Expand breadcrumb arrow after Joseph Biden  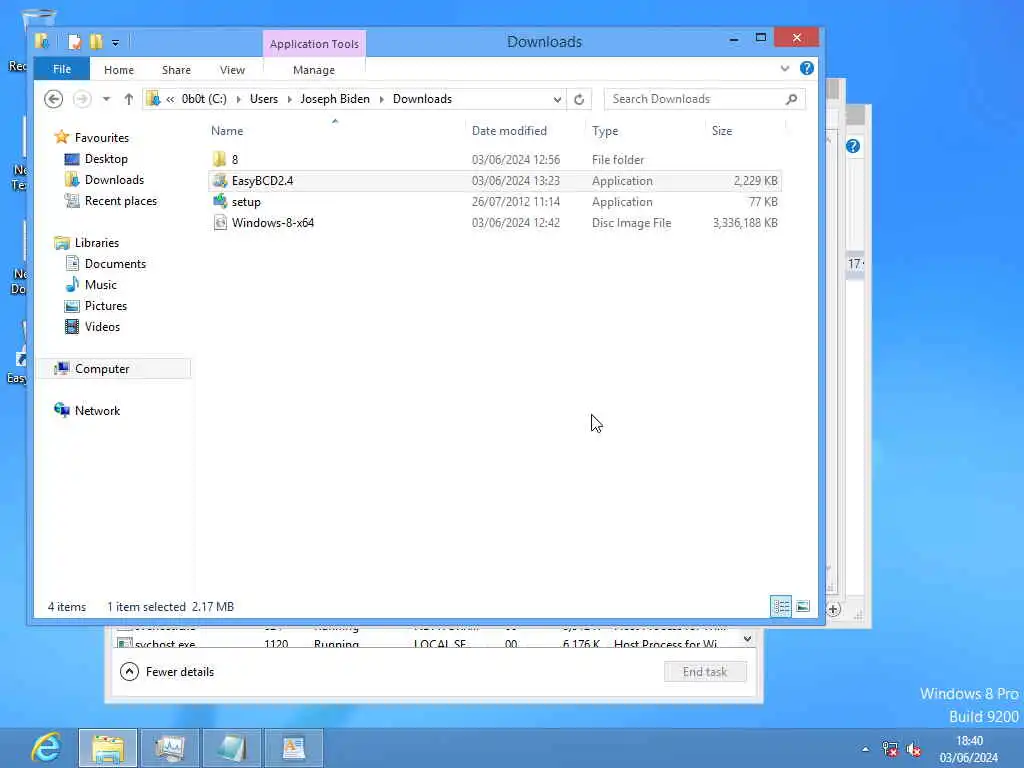[381, 99]
